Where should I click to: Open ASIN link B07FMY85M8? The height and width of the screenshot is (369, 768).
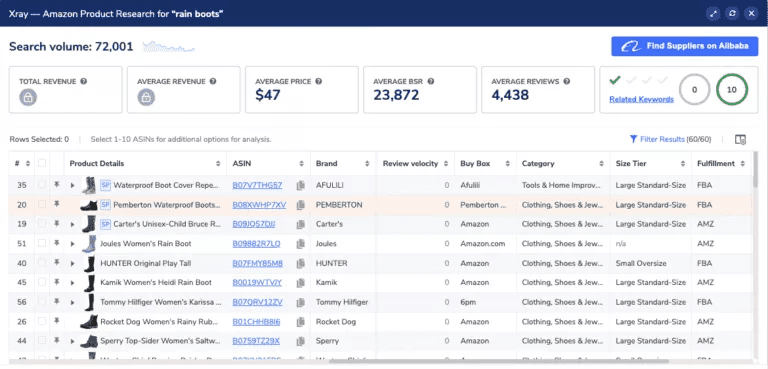point(257,264)
